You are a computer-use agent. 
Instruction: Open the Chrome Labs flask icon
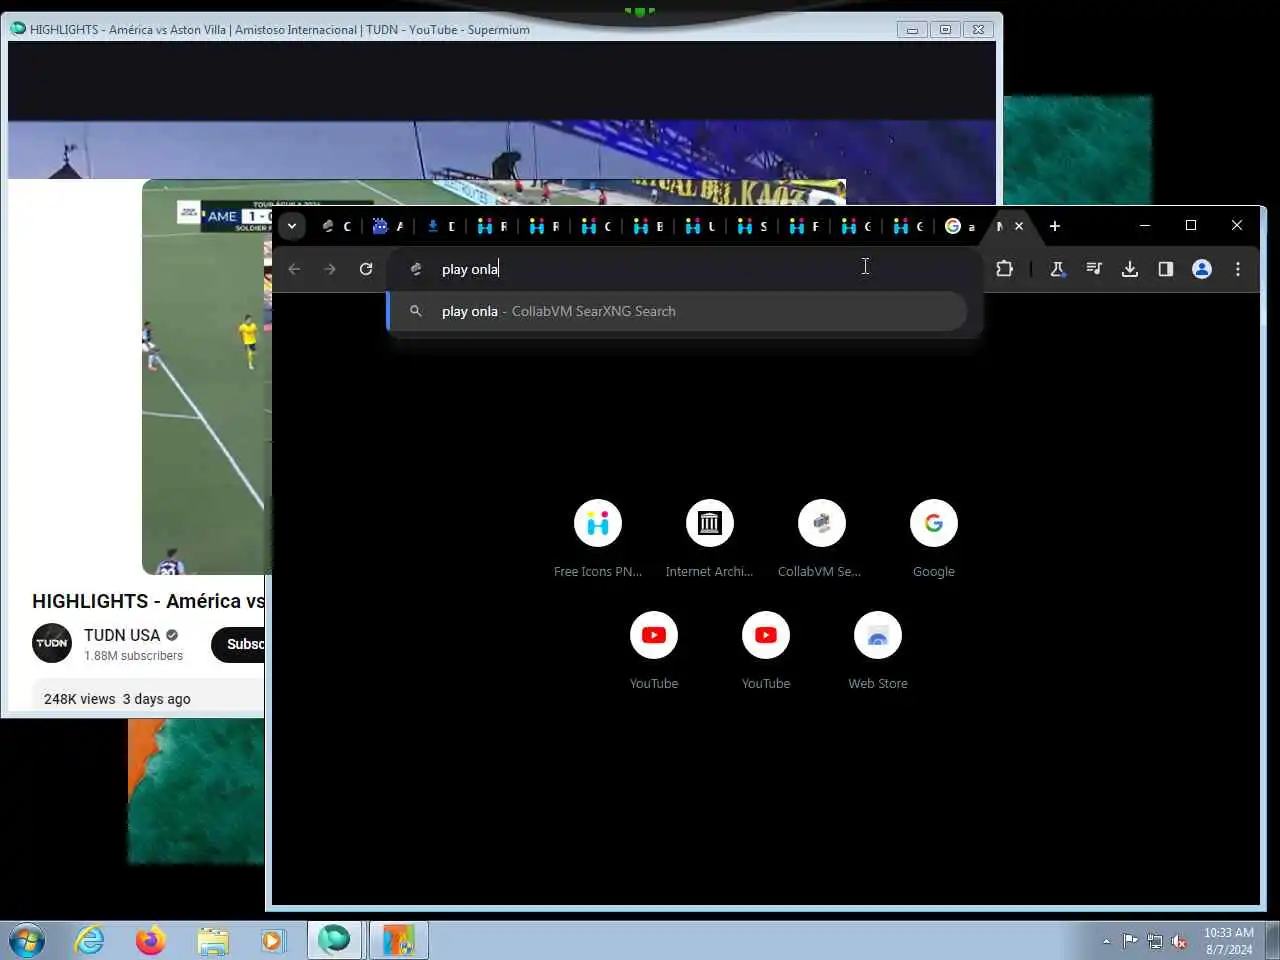1057,269
